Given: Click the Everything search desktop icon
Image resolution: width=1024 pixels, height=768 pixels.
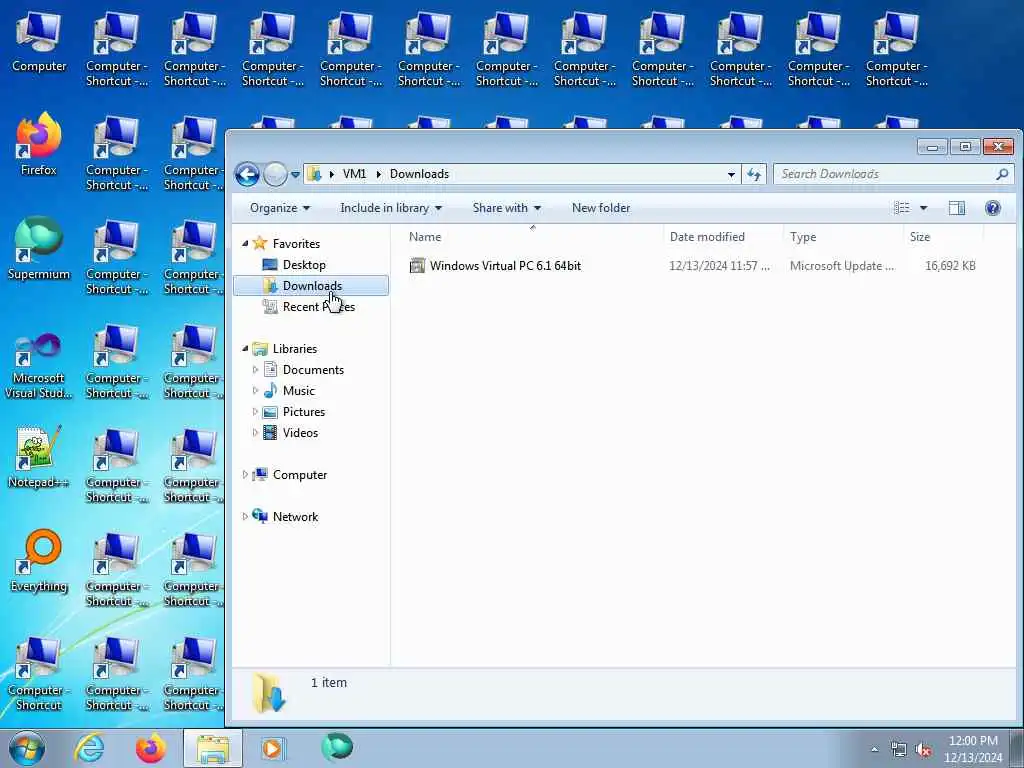Looking at the screenshot, I should pos(39,552).
